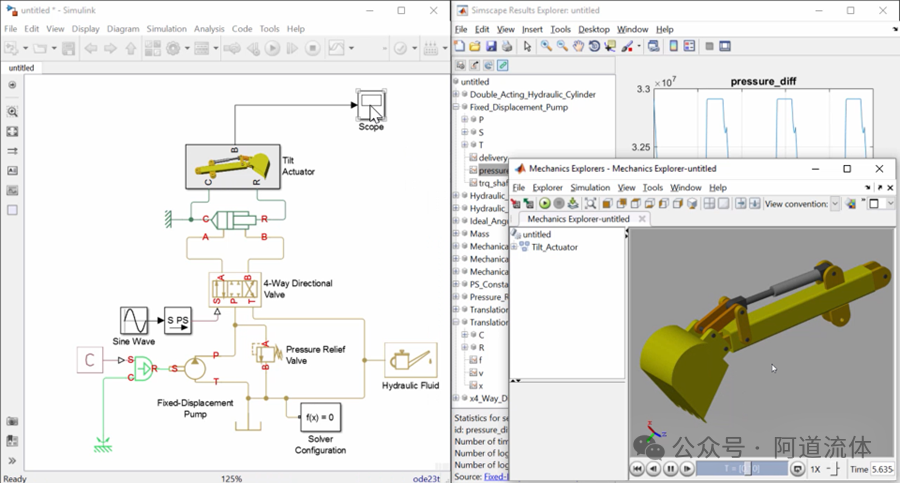Click the Fit to View icon in Simulink palette
This screenshot has width=900, height=483.
12,131
